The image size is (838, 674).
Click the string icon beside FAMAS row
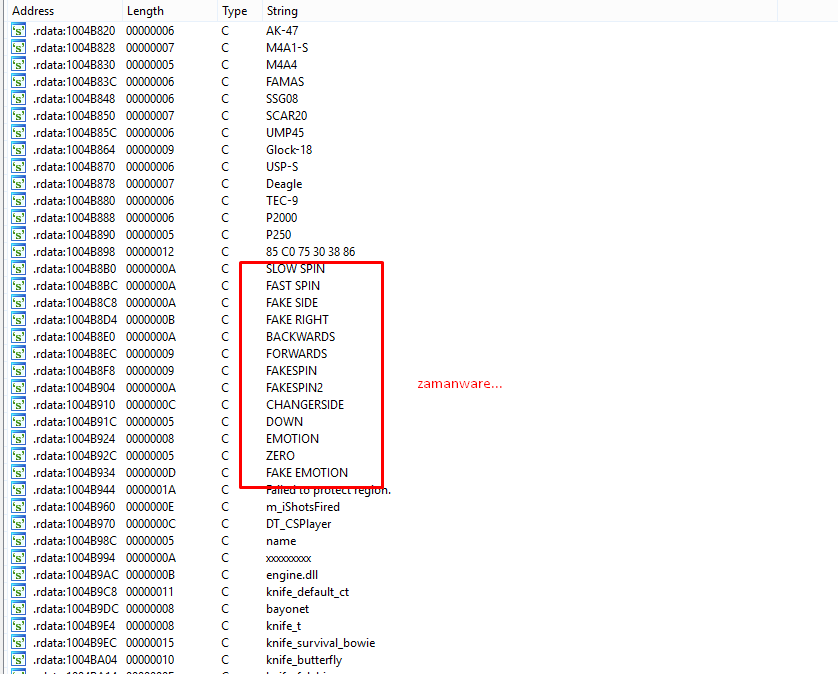coord(18,82)
